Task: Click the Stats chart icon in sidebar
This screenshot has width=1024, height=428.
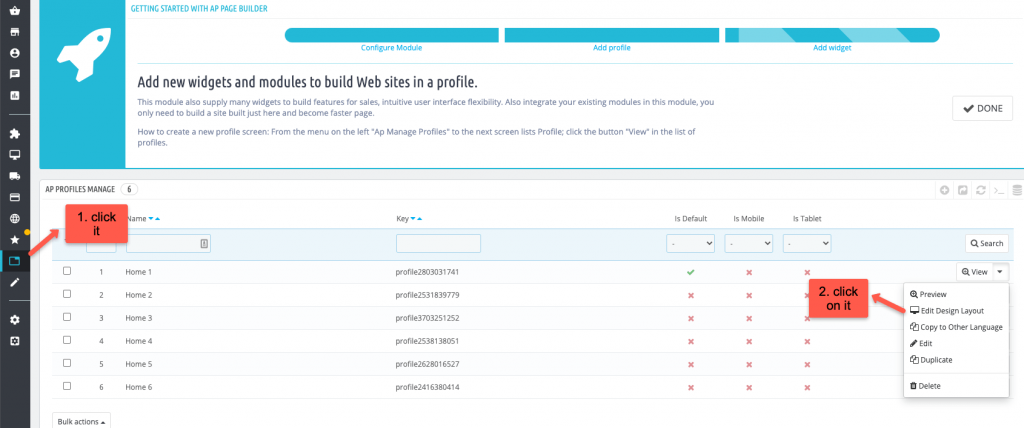Action: pos(15,95)
